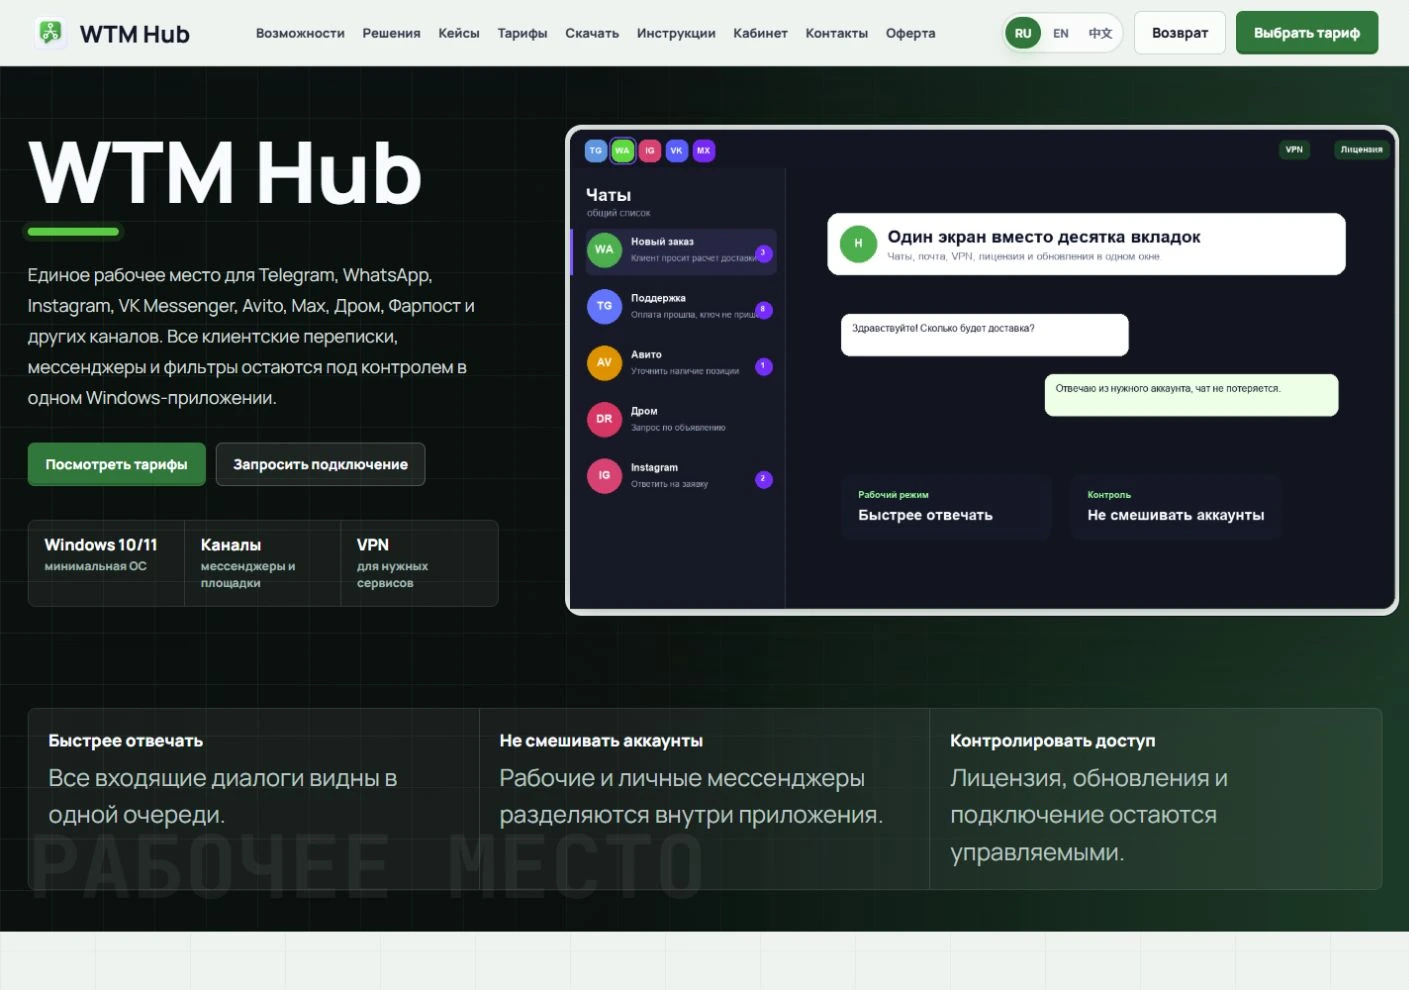The height and width of the screenshot is (990, 1409).
Task: Select the TG channel icon in mockup
Action: 596,151
